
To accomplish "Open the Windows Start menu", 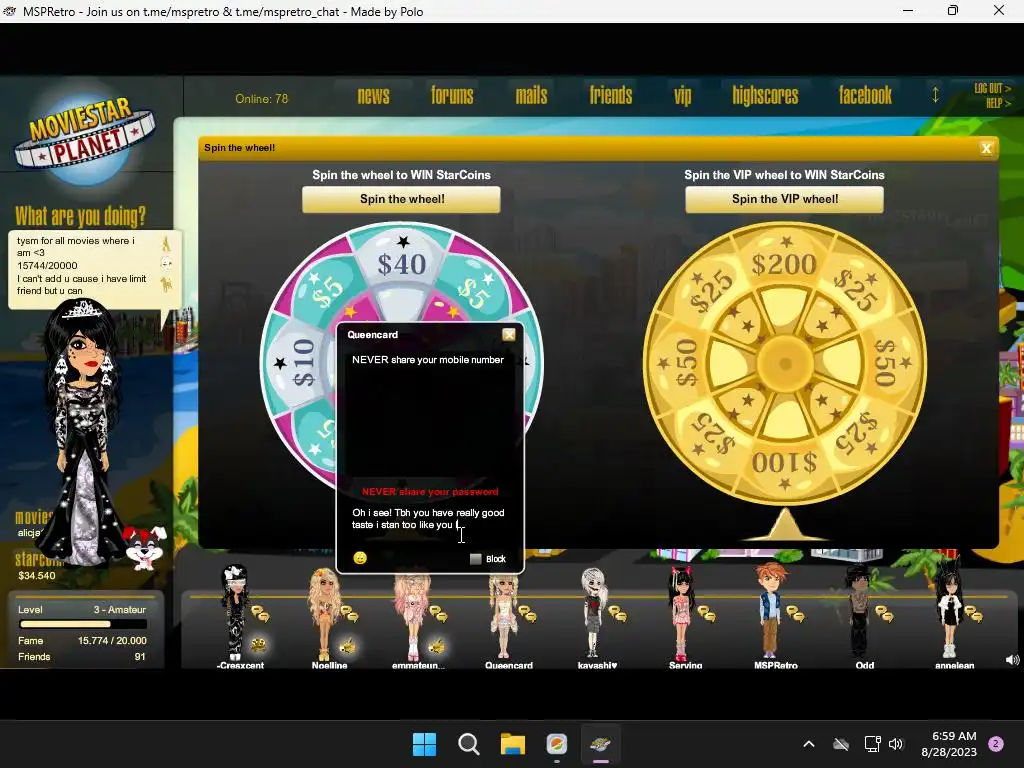I will tap(424, 744).
